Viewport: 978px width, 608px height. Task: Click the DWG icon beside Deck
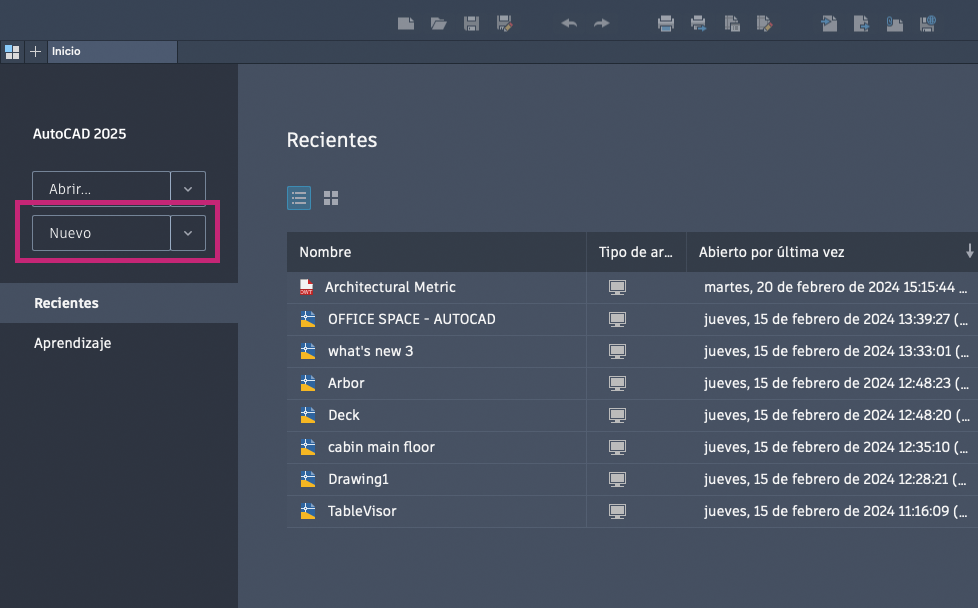(x=308, y=415)
